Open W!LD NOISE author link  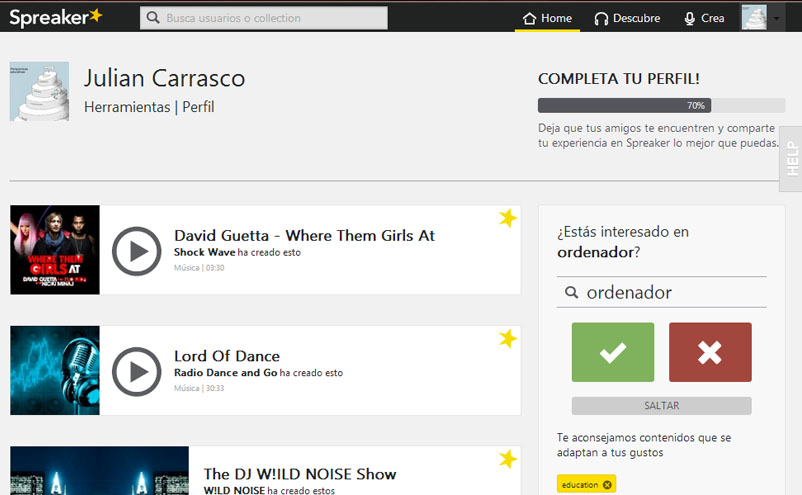click(x=234, y=490)
